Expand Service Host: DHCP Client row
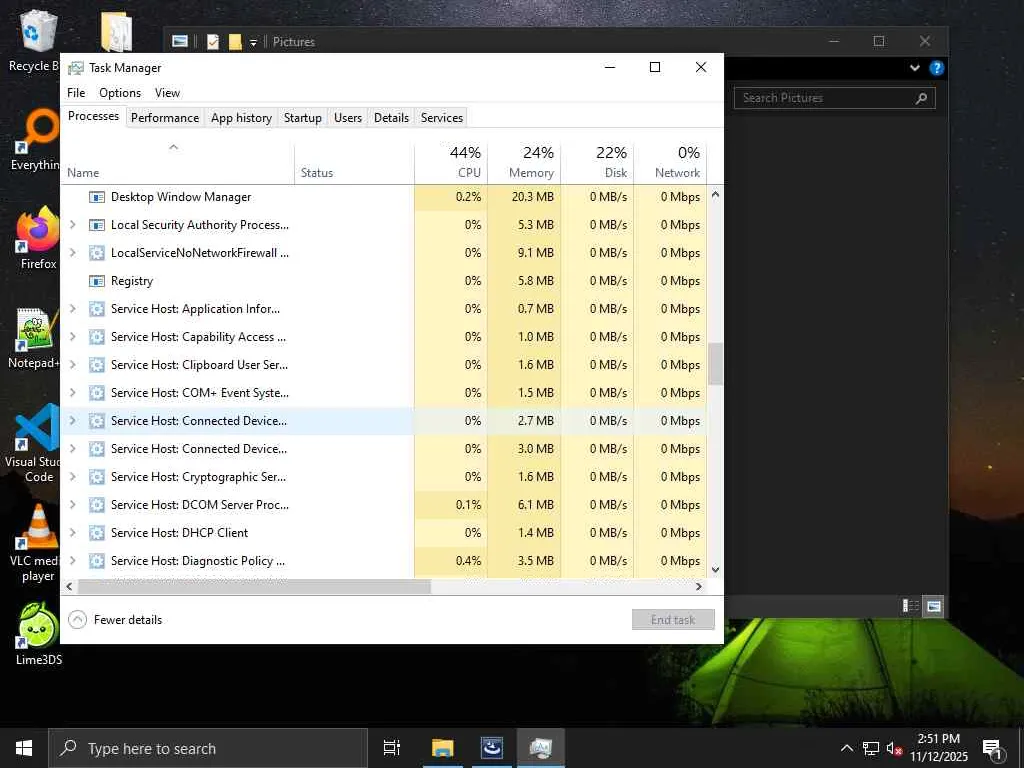Image resolution: width=1024 pixels, height=768 pixels. pos(72,533)
